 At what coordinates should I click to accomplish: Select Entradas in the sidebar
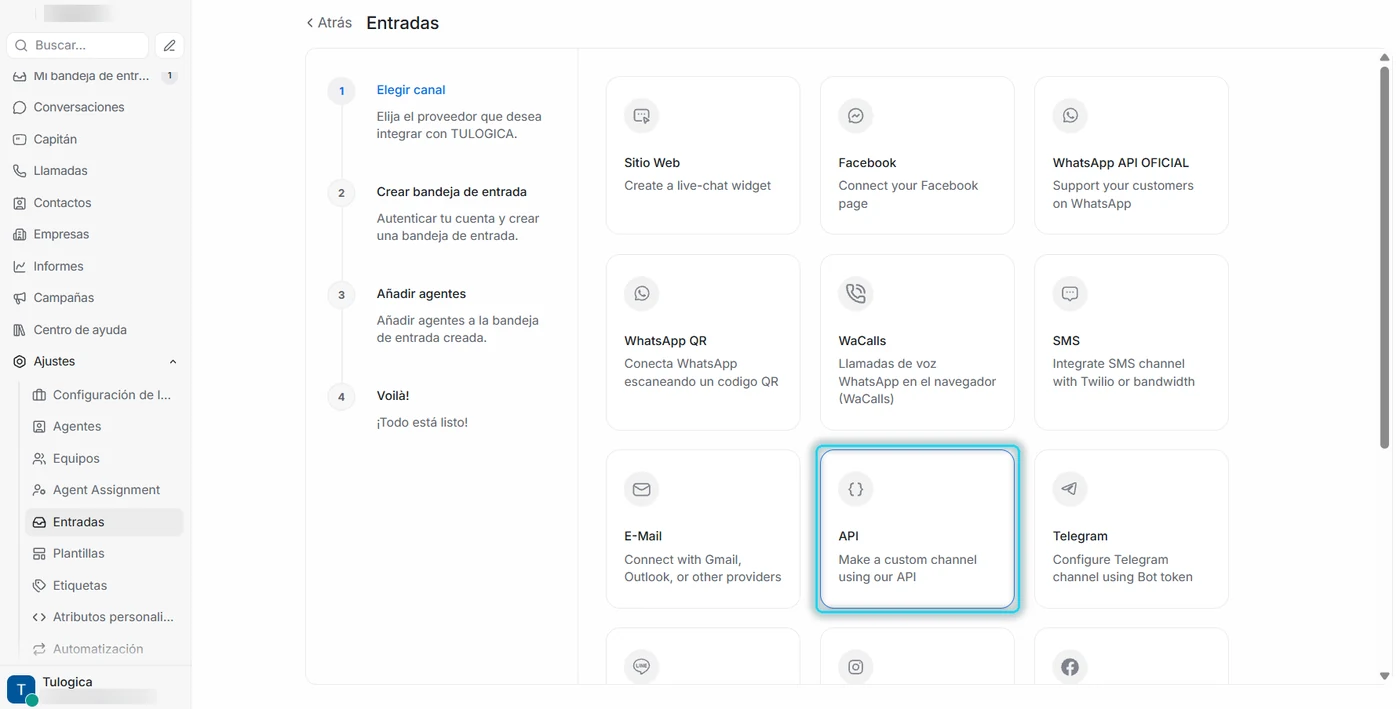pos(103,522)
